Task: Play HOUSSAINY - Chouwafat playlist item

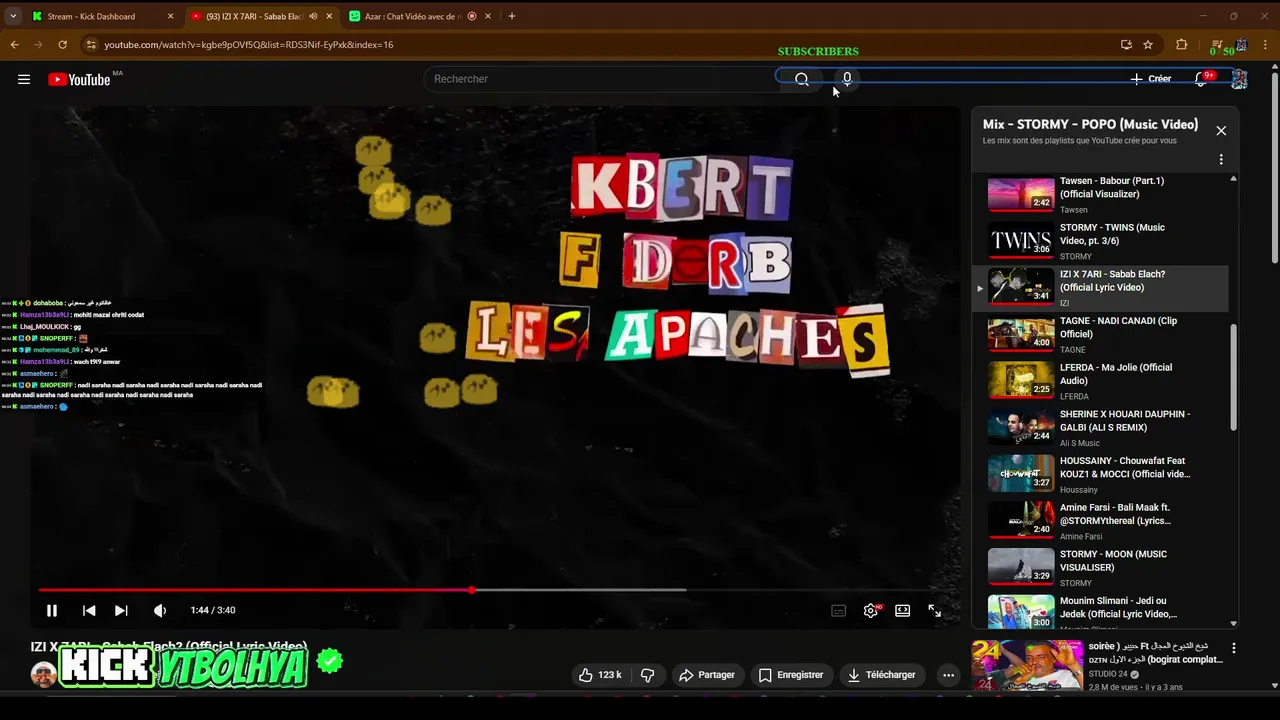Action: pyautogui.click(x=1100, y=474)
